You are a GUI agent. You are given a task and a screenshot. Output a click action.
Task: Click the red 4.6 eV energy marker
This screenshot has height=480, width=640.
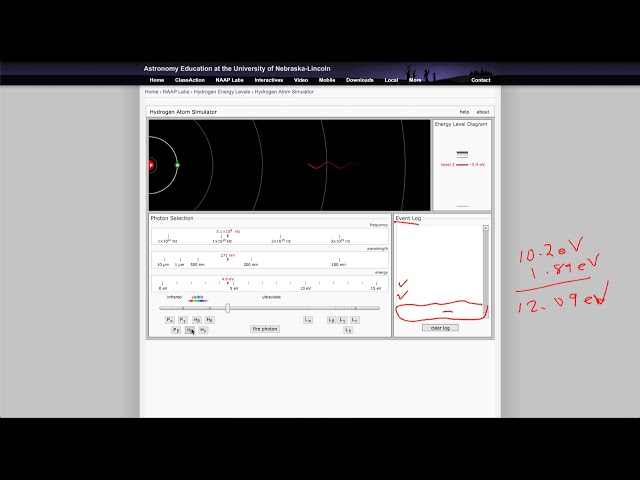point(228,281)
